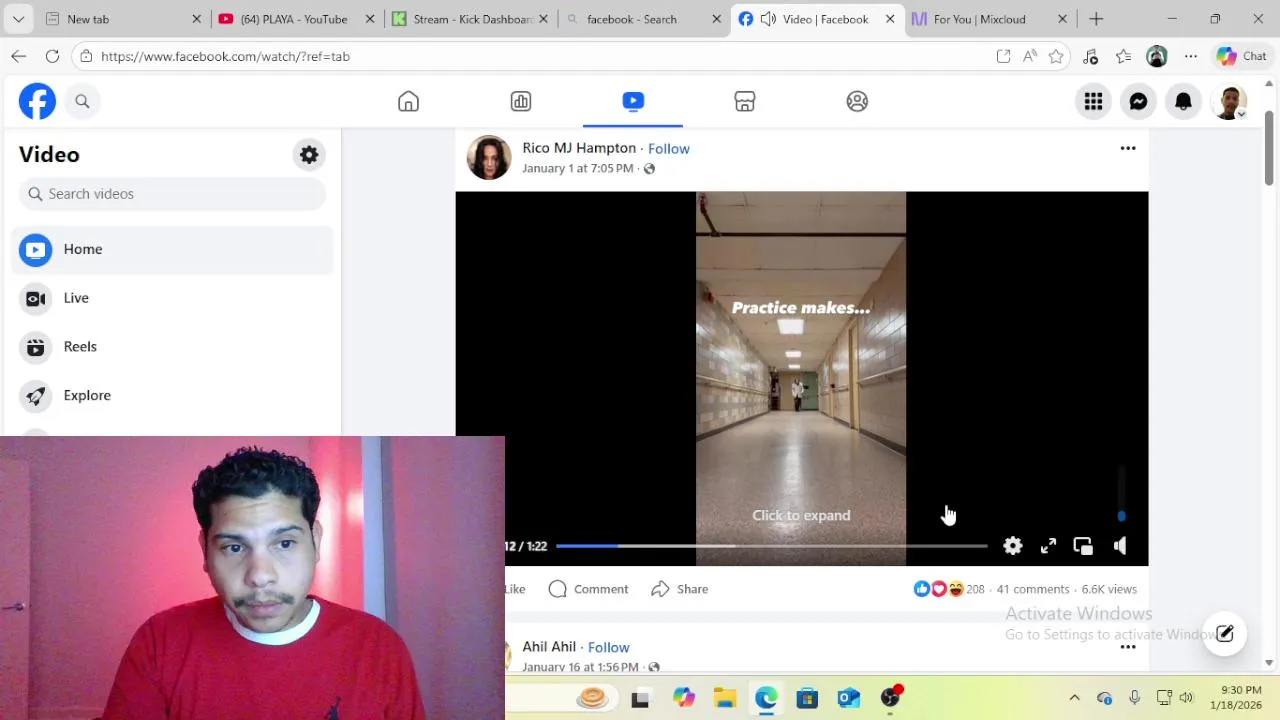Open the Facebook menu grid icon

tap(1093, 101)
